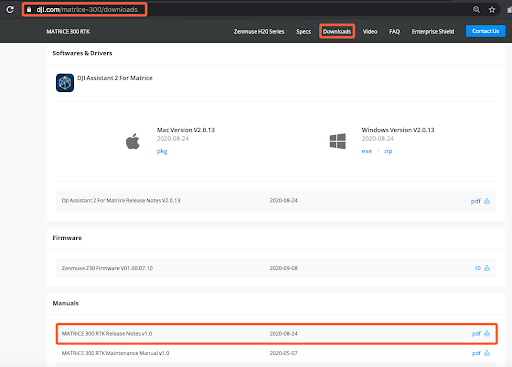Reload the page with the refresh icon
Viewport: 512px width, 367px height.
pyautogui.click(x=10, y=10)
